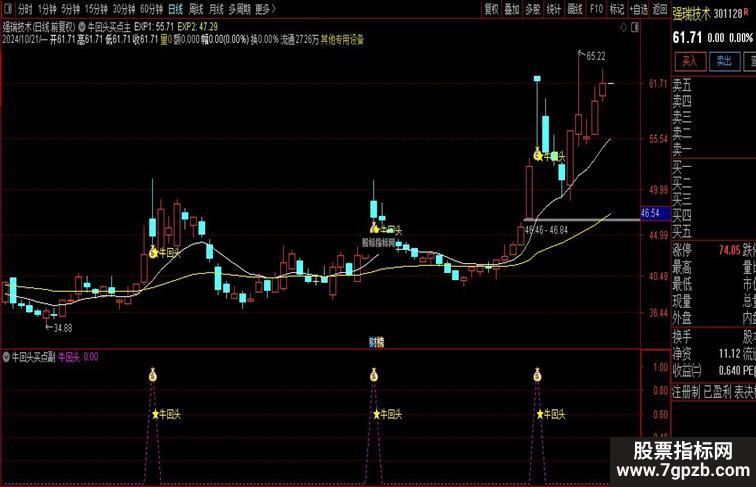756x487 pixels.
Task: Click the 其他专用设备 industry link
Action: [x=342, y=40]
